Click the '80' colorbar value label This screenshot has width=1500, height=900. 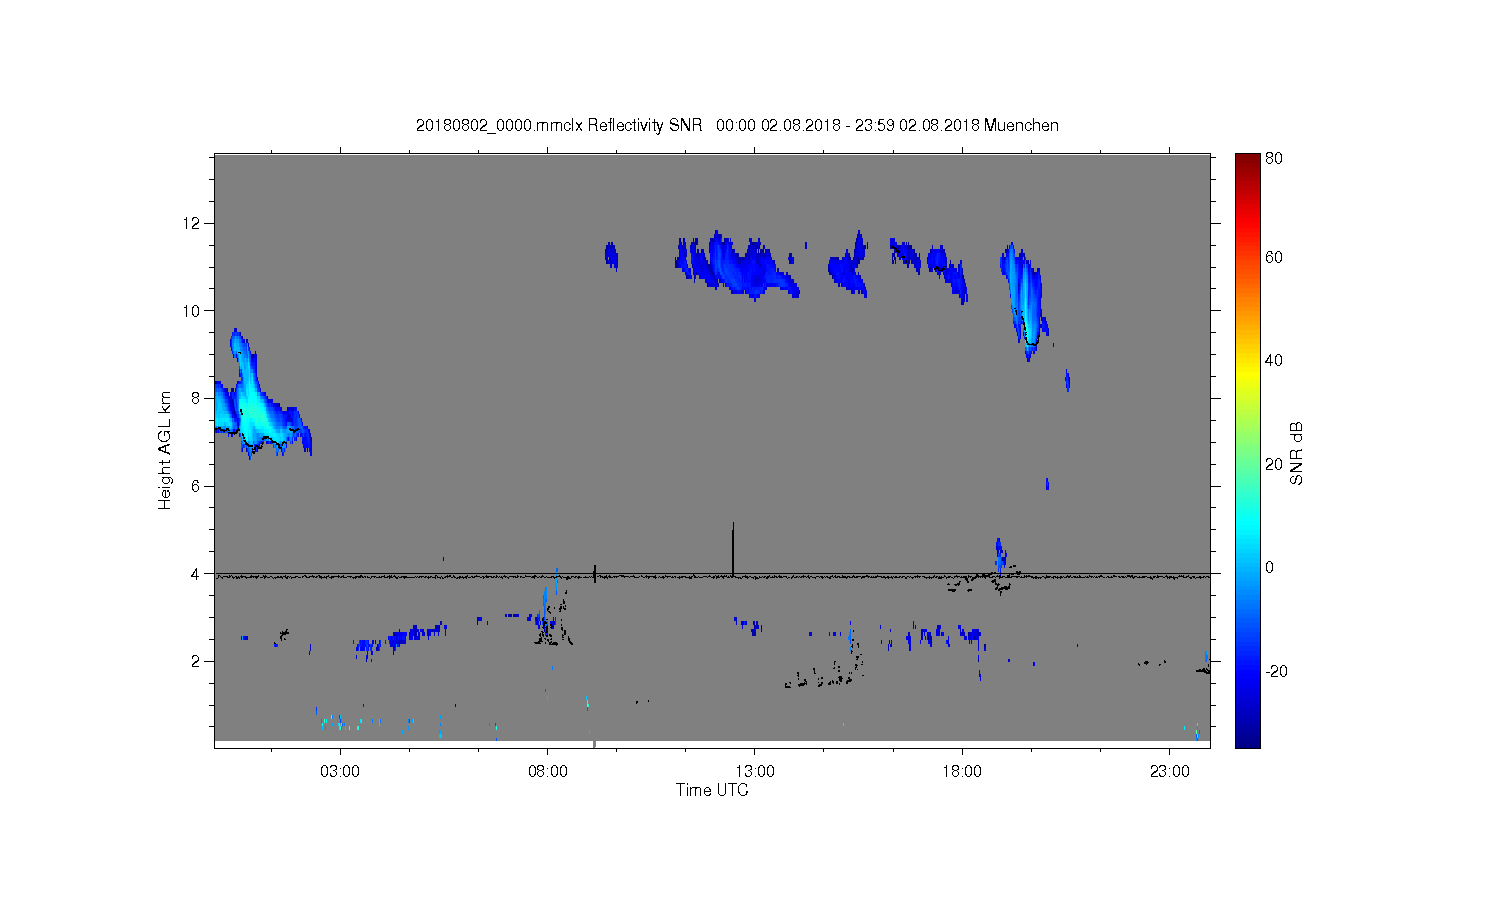click(x=1274, y=158)
